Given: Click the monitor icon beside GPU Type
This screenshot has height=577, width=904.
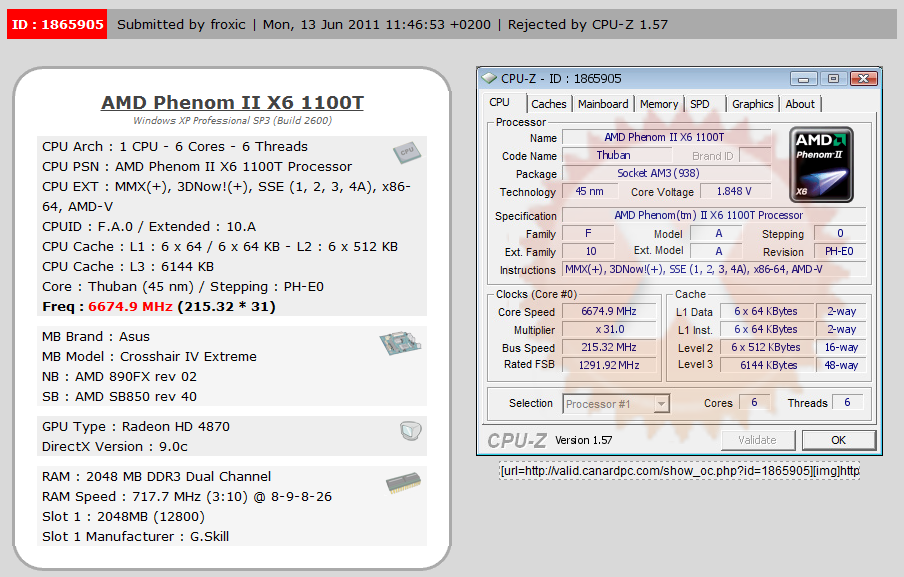Looking at the screenshot, I should pos(410,431).
